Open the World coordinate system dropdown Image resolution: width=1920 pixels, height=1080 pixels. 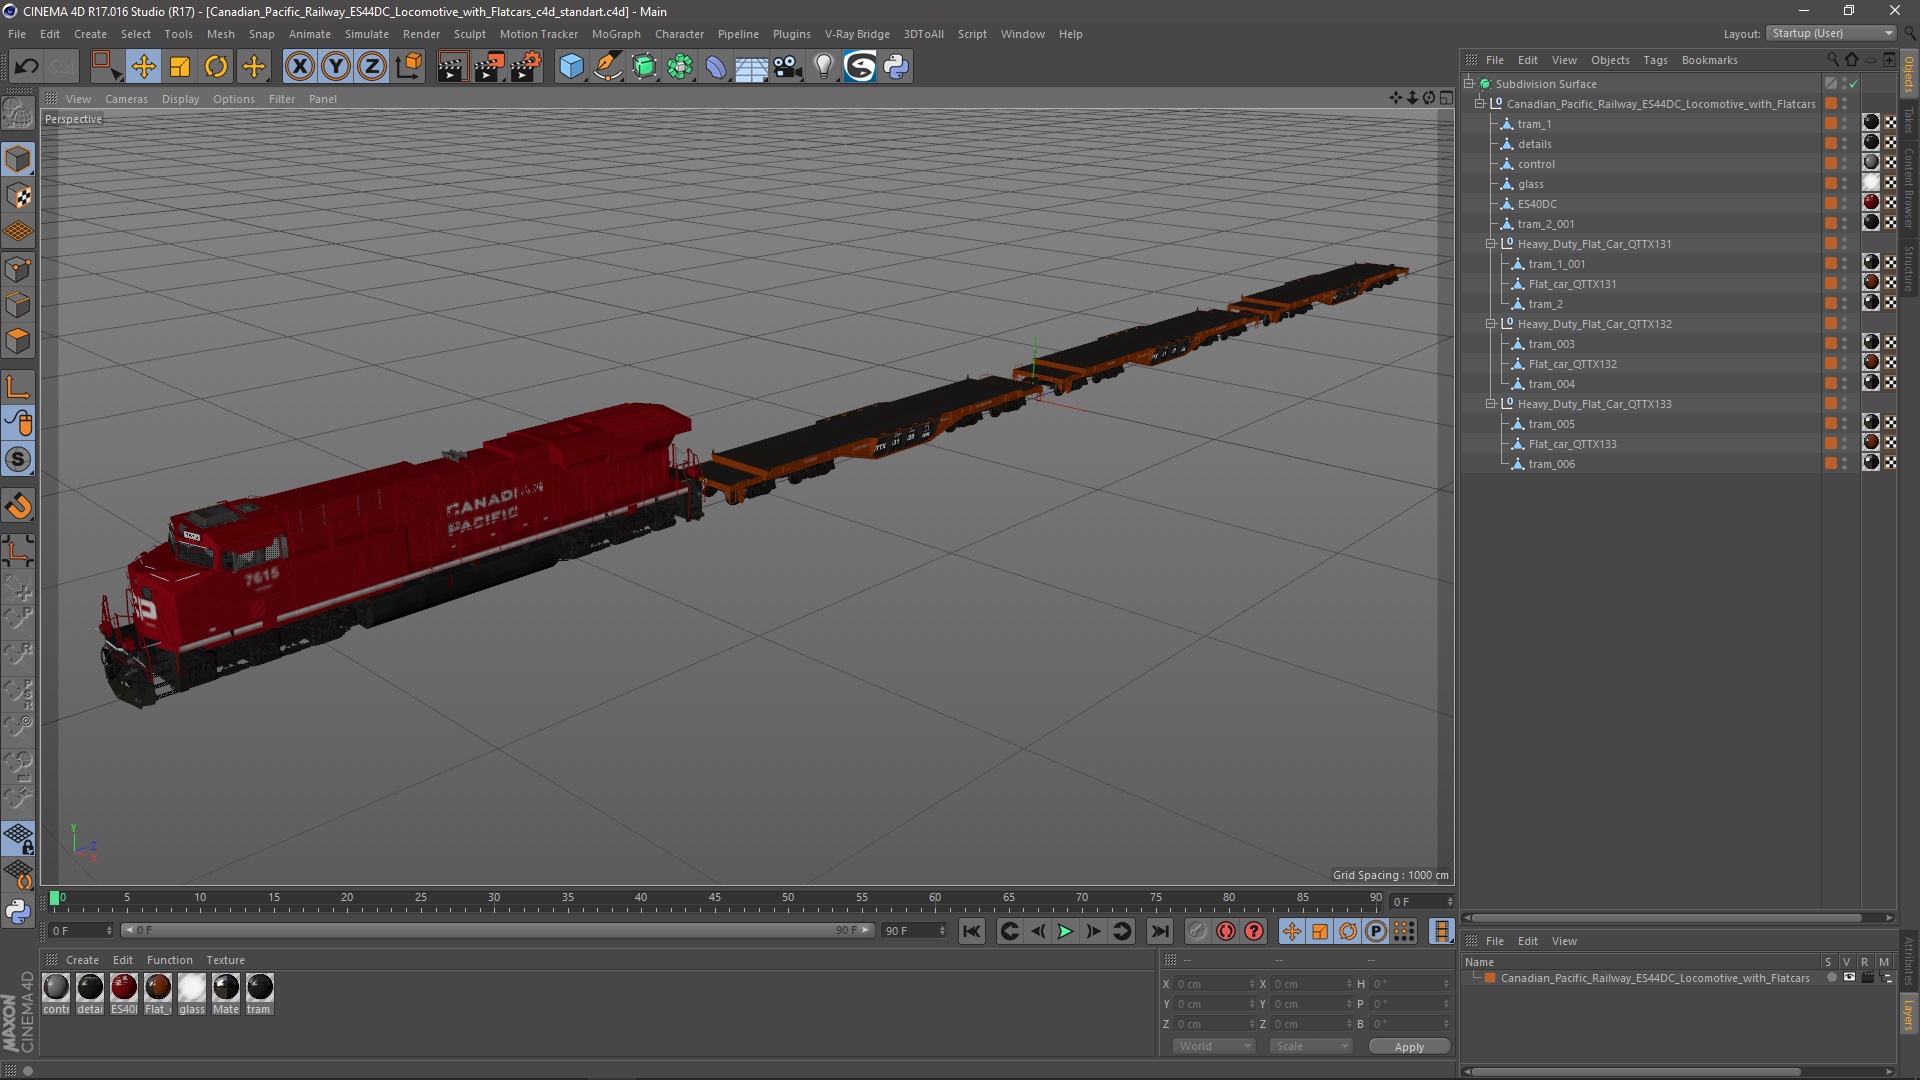[1214, 1046]
